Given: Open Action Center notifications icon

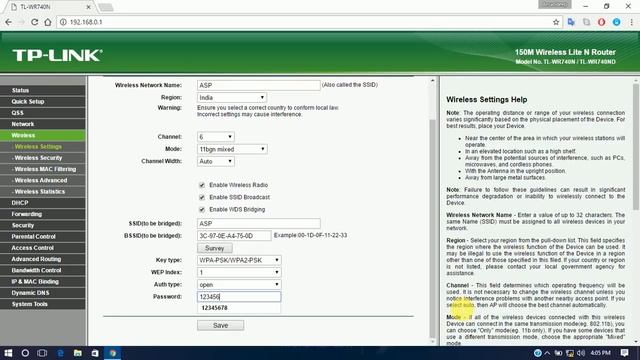Looking at the screenshot, I should pyautogui.click(x=624, y=353).
